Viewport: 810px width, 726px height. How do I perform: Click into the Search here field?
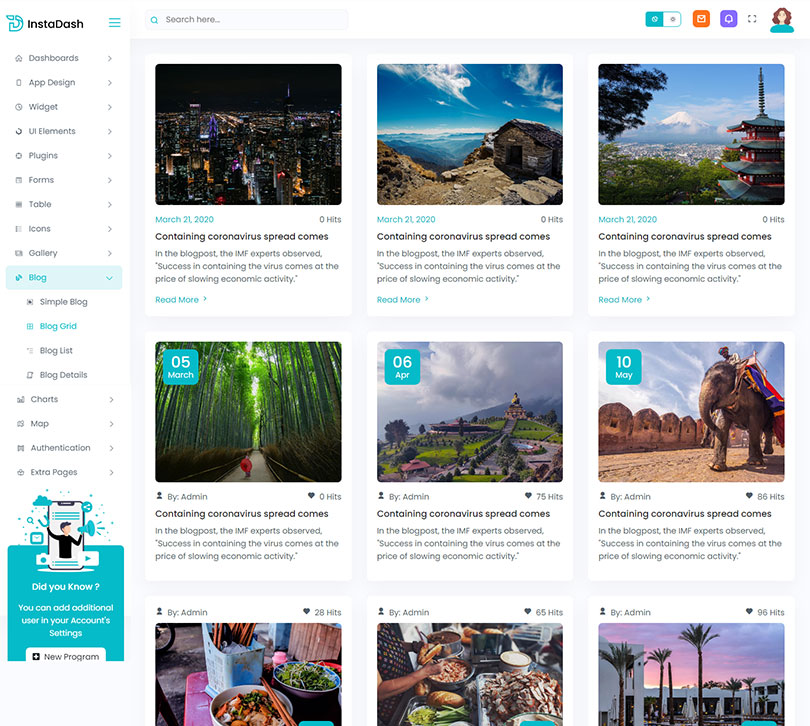pos(250,20)
